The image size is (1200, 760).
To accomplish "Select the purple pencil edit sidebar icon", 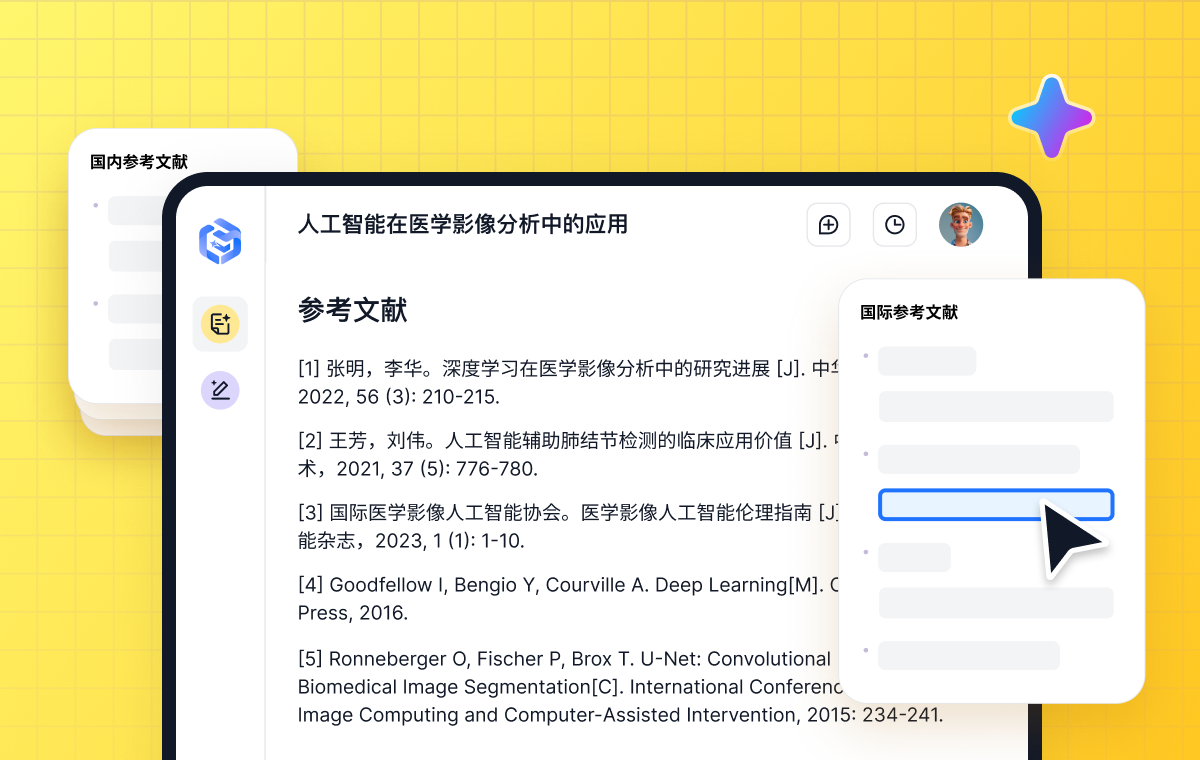I will pyautogui.click(x=220, y=390).
